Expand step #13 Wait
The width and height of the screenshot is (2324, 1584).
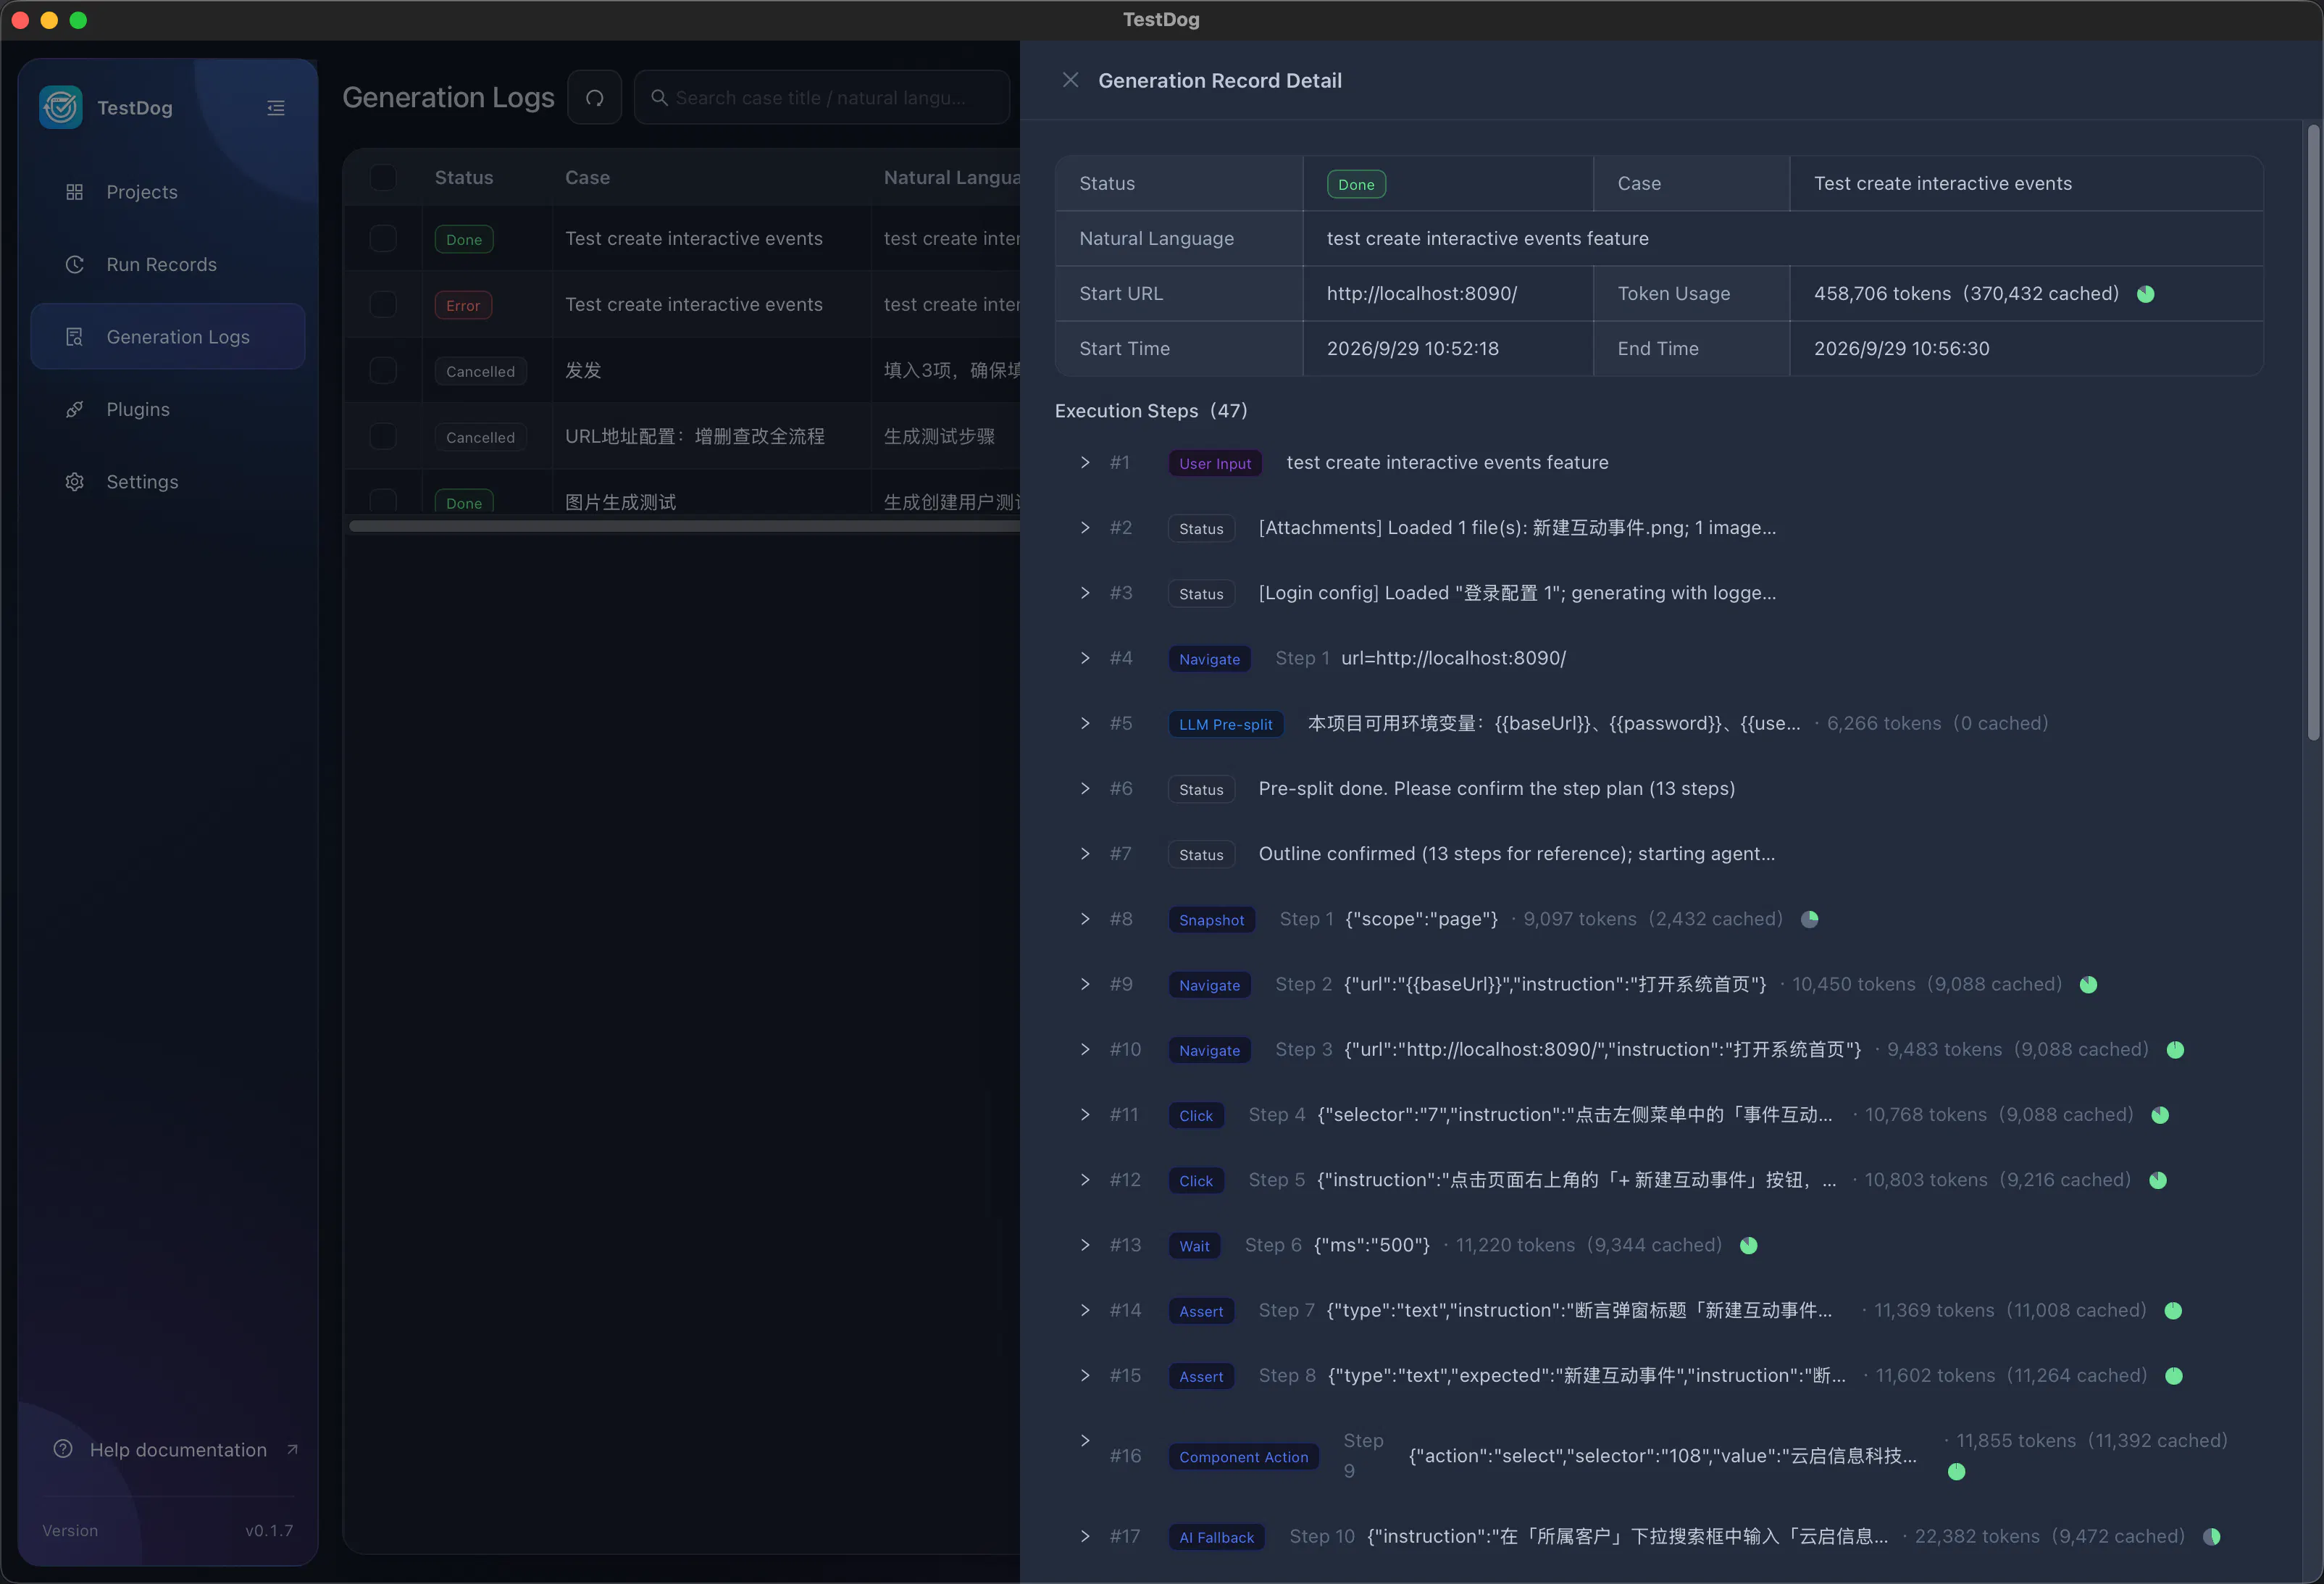(1085, 1245)
